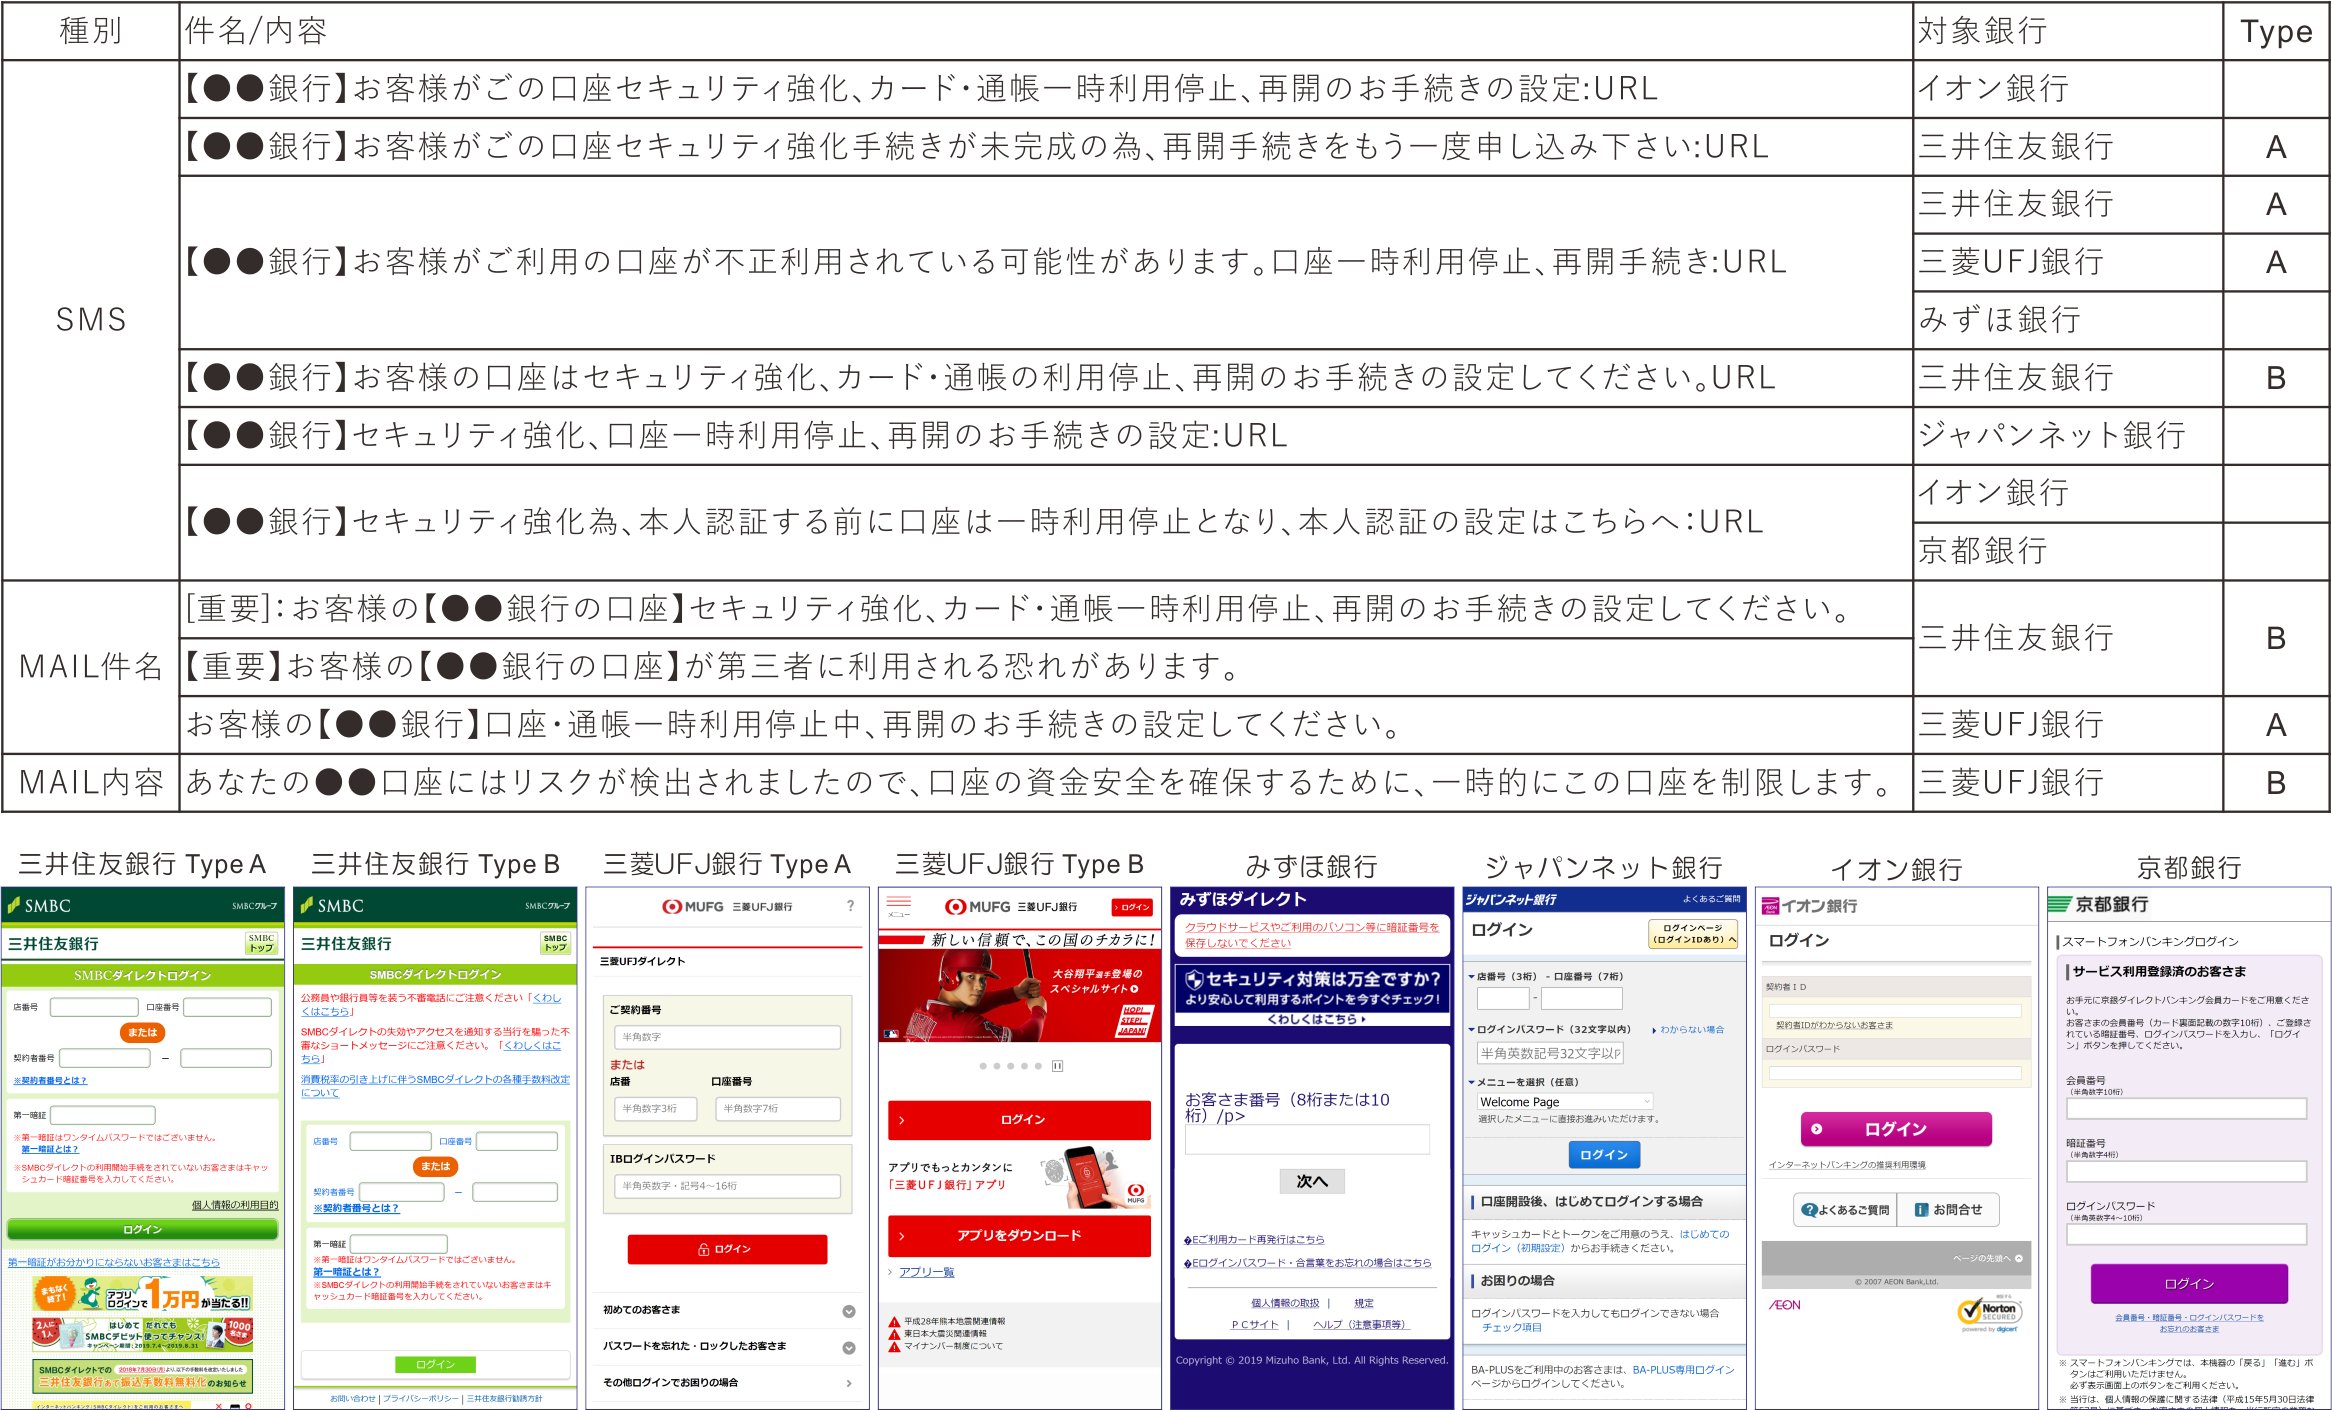2332x1410 pixels.
Task: Open 個人情報の利用目的 link
Action: point(235,1205)
